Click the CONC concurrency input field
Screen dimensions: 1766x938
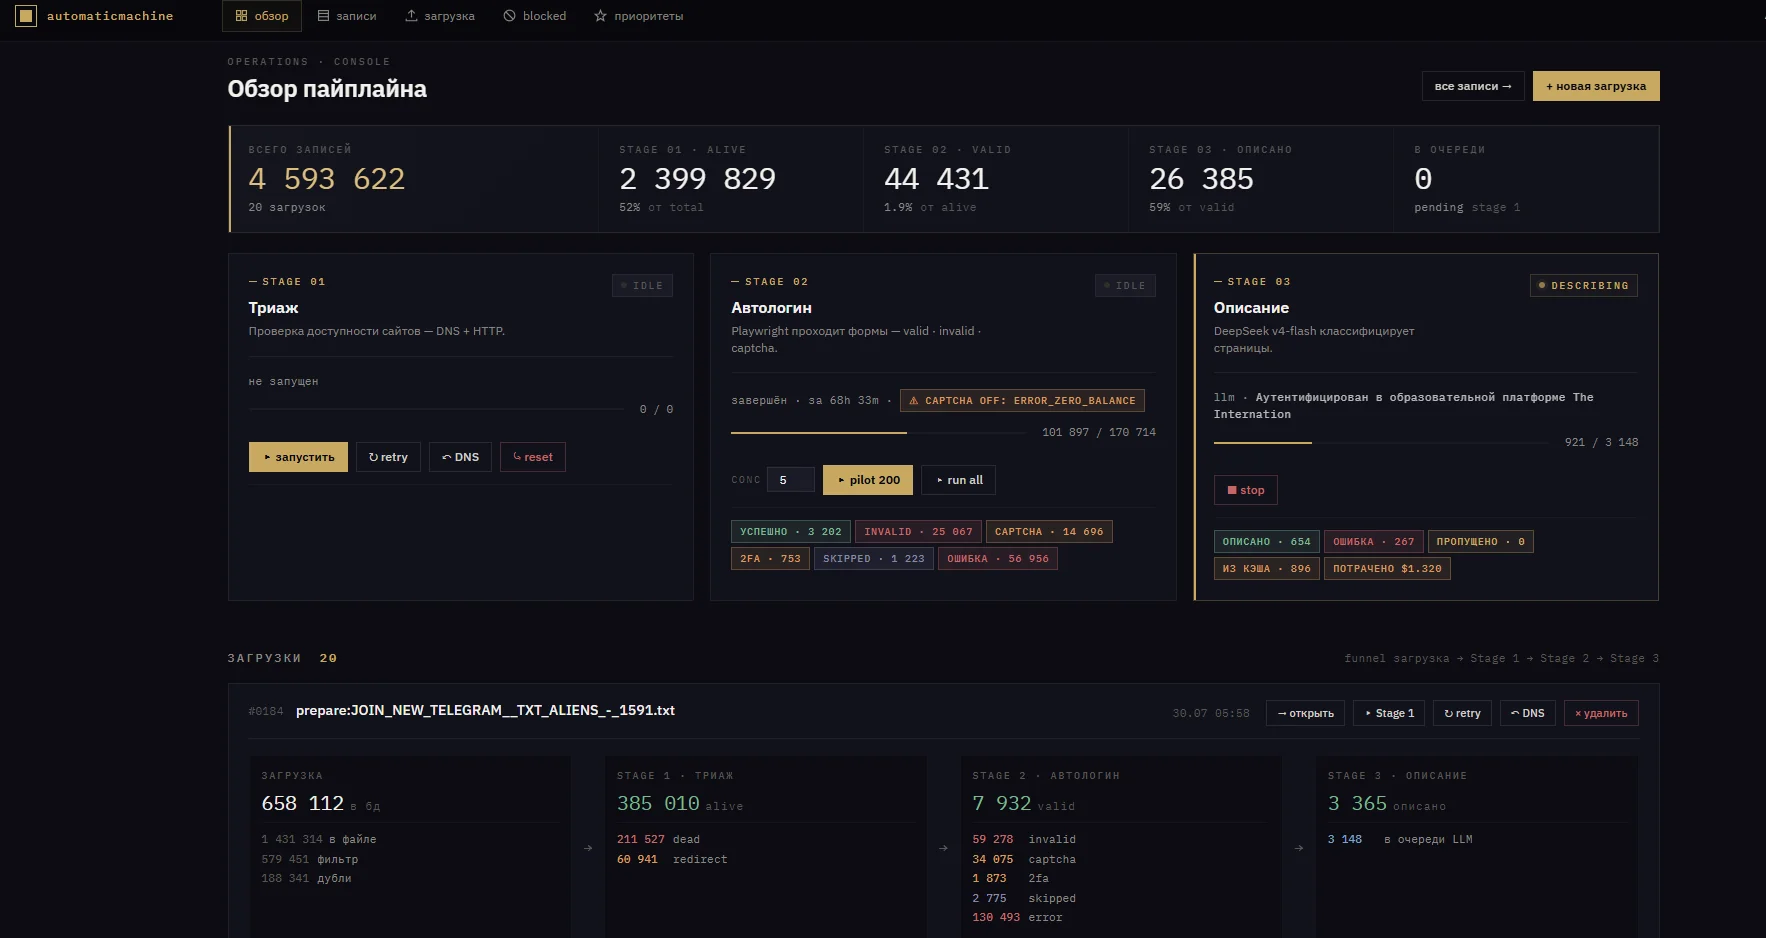(791, 480)
